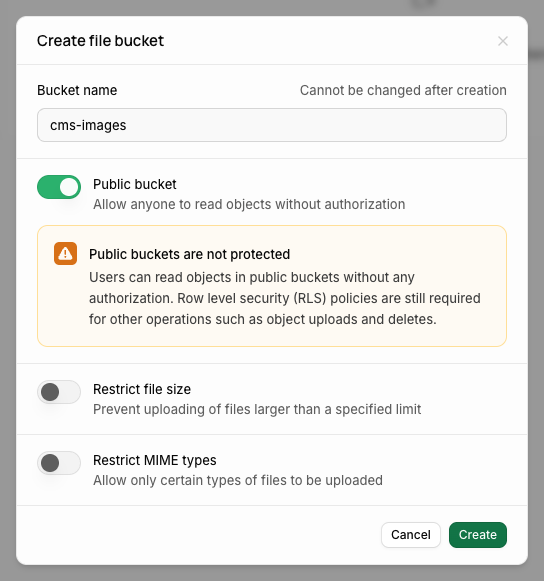Click the 'Public bucket' label text
Image resolution: width=544 pixels, height=581 pixels.
tap(135, 184)
